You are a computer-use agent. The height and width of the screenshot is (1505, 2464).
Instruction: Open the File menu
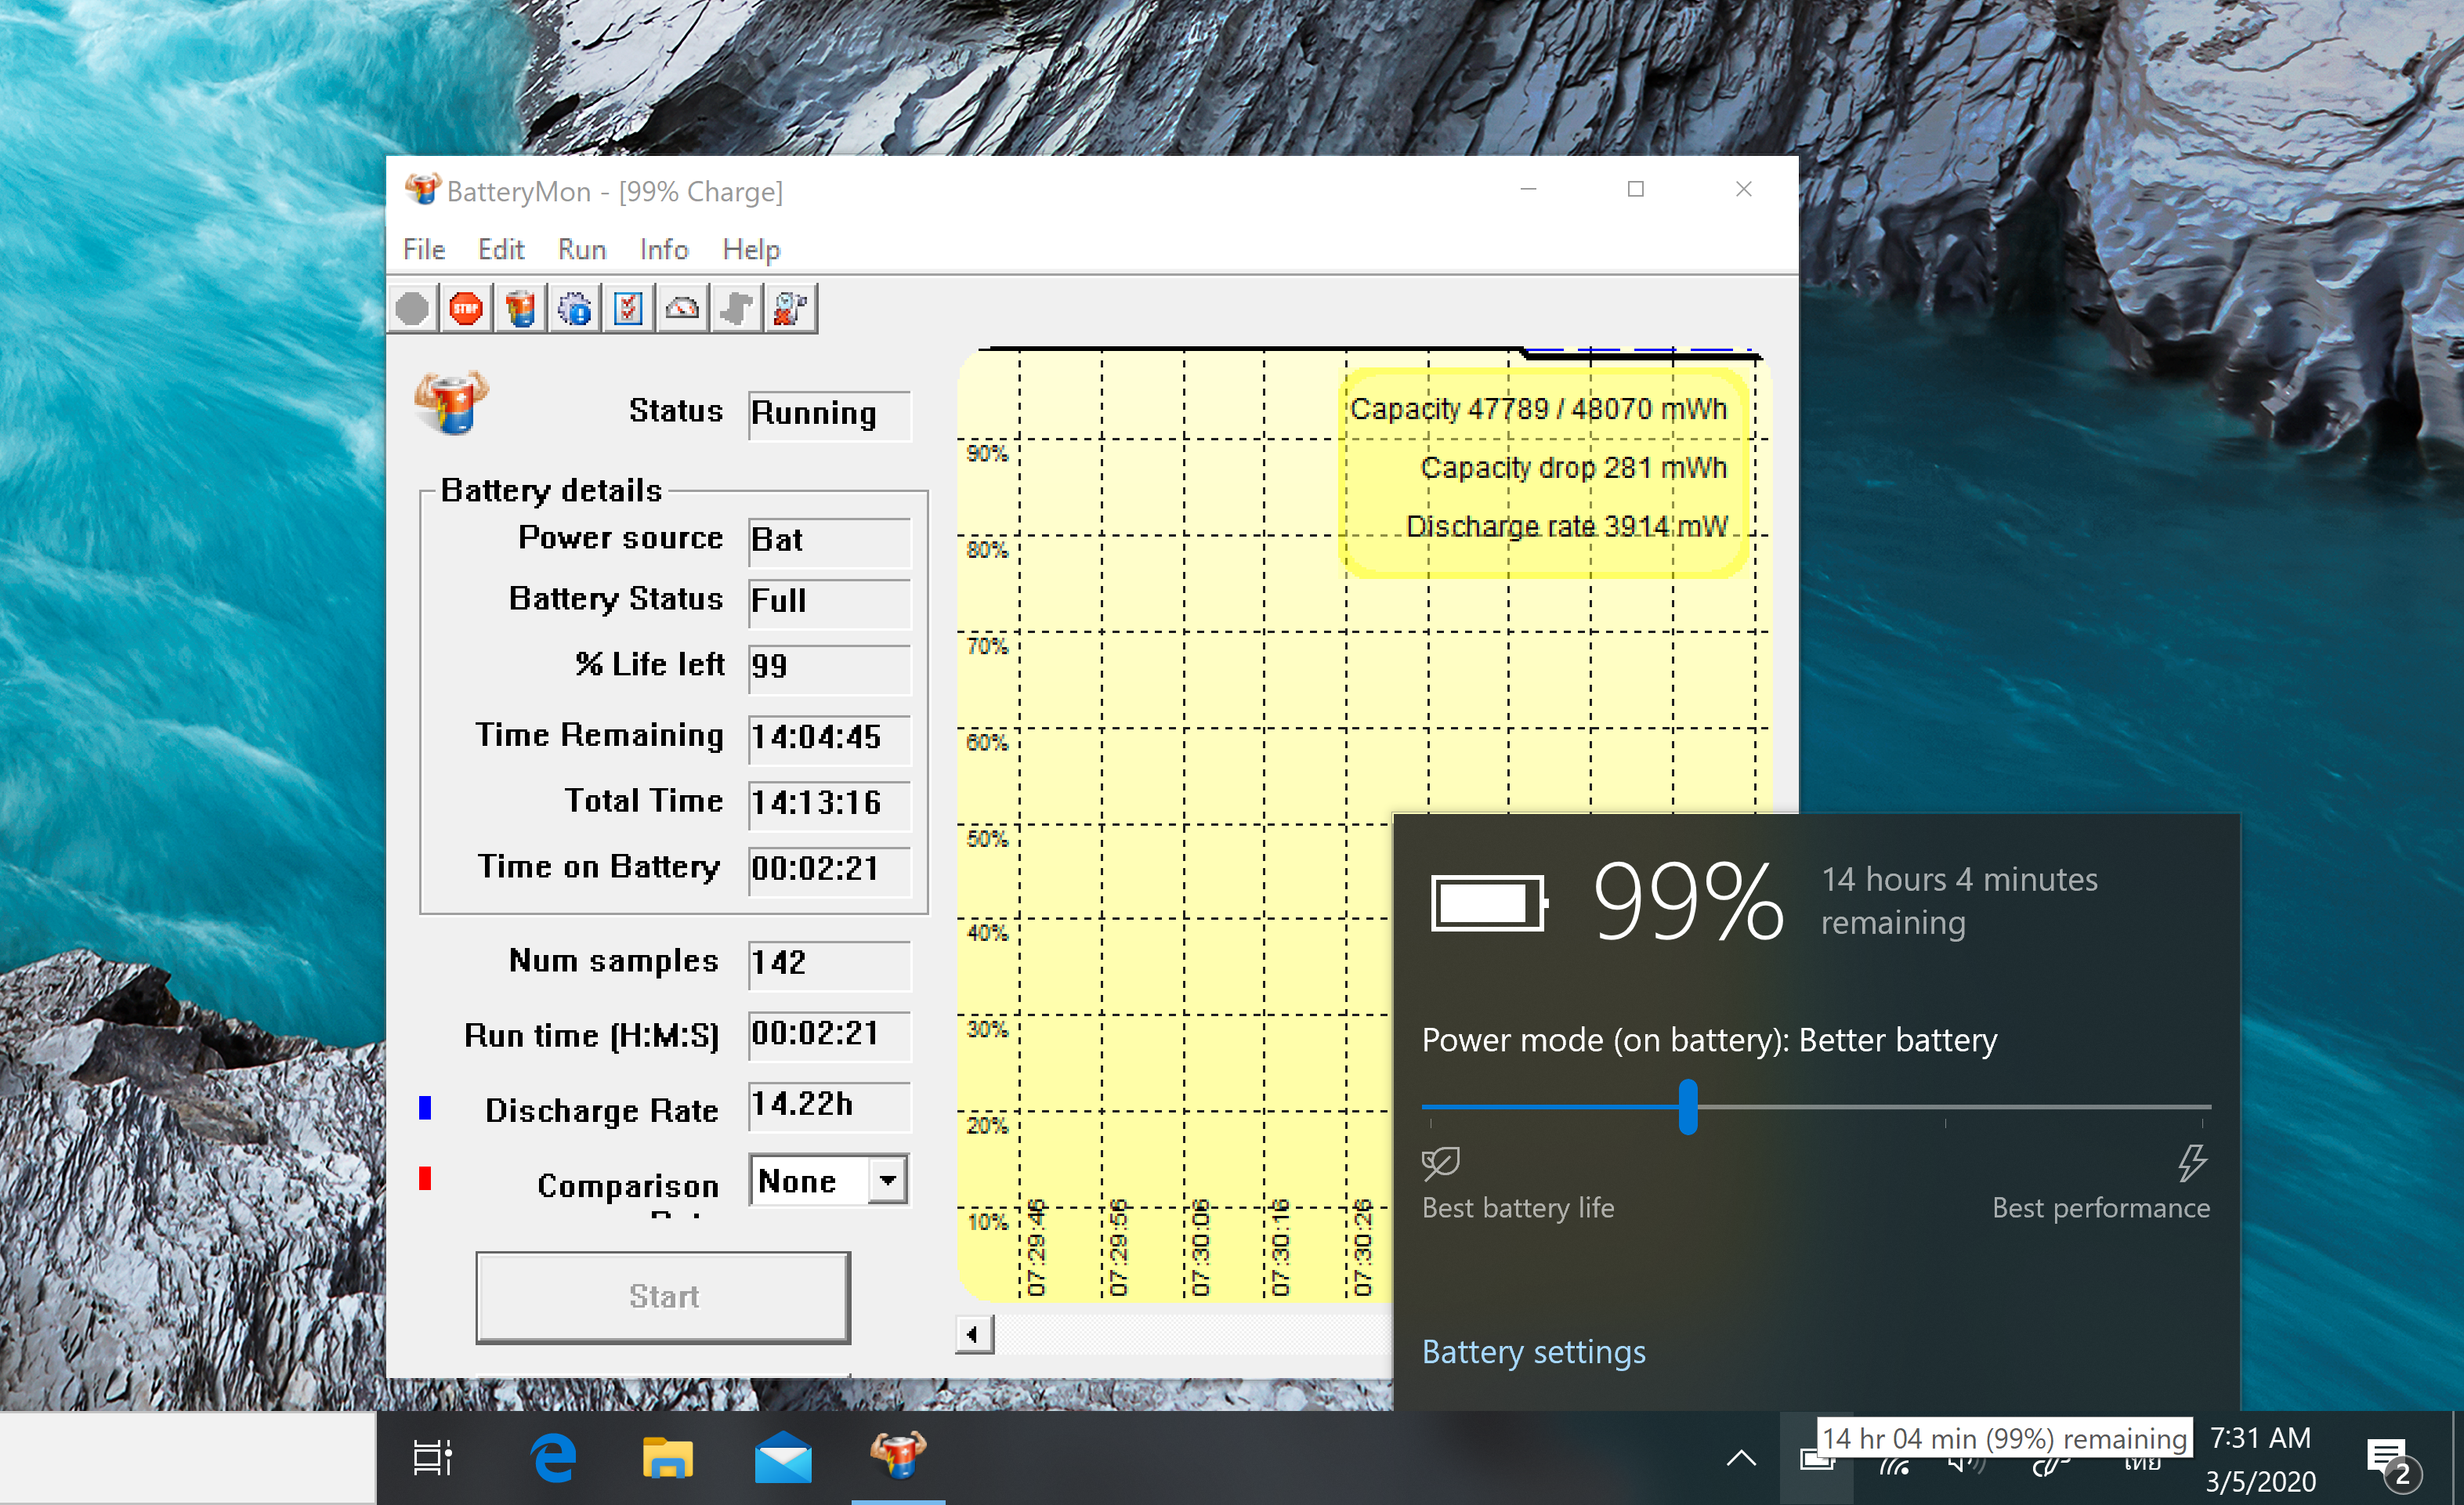coord(424,249)
